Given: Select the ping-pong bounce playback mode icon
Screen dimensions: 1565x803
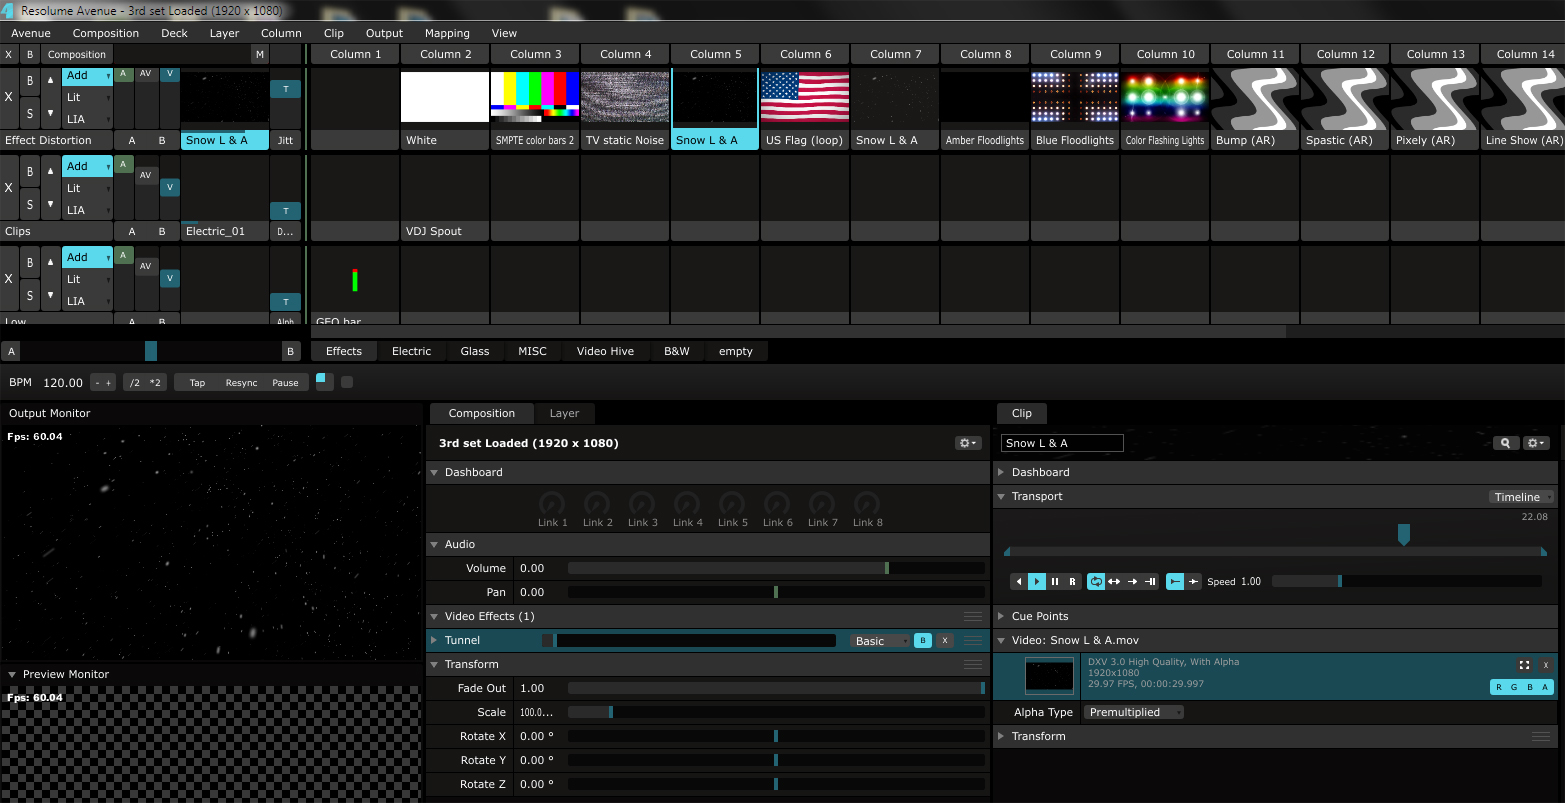Looking at the screenshot, I should tap(1114, 582).
